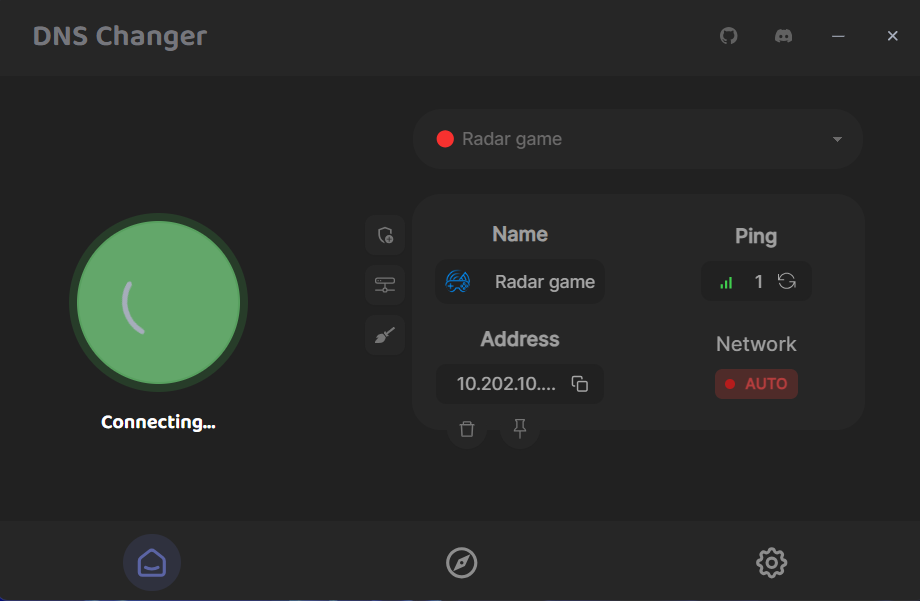Click the Radar game name field
Image resolution: width=920 pixels, height=601 pixels.
519,281
